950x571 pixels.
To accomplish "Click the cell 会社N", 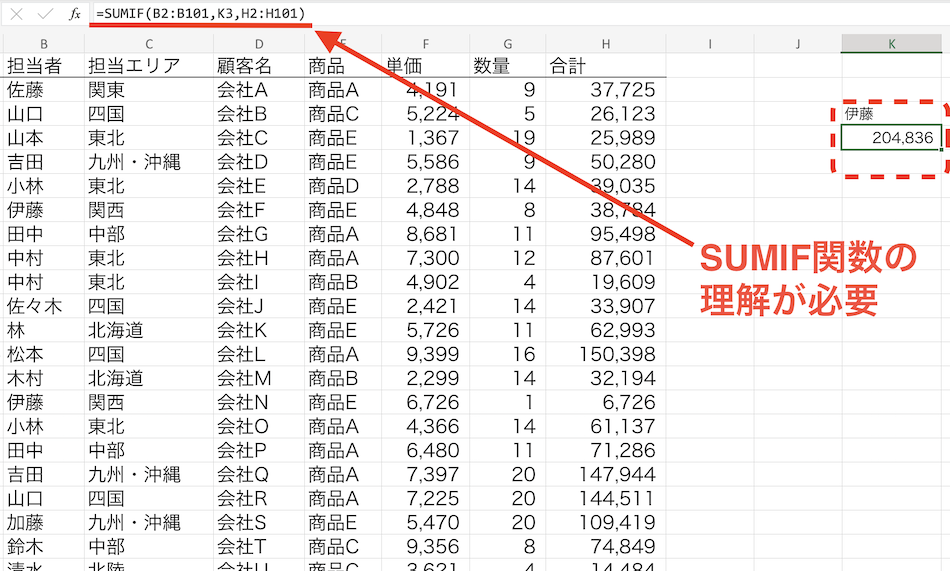I will point(259,402).
